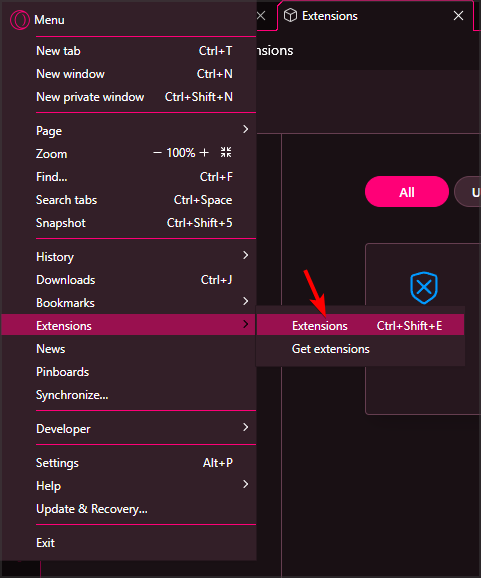Select Search tabs menu item
This screenshot has height=578, width=481.
coord(129,200)
